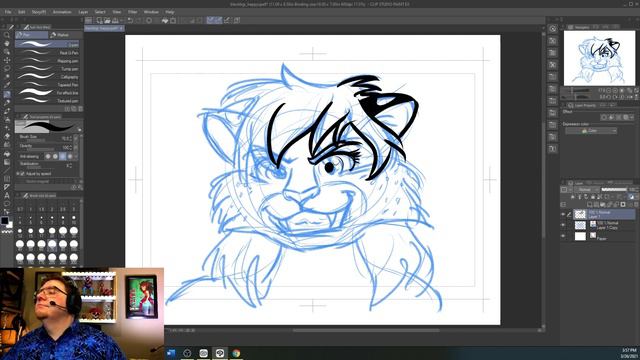Screen dimensions: 640x360
Task: Switch to the Pen sub tool tab
Action: 31,35
